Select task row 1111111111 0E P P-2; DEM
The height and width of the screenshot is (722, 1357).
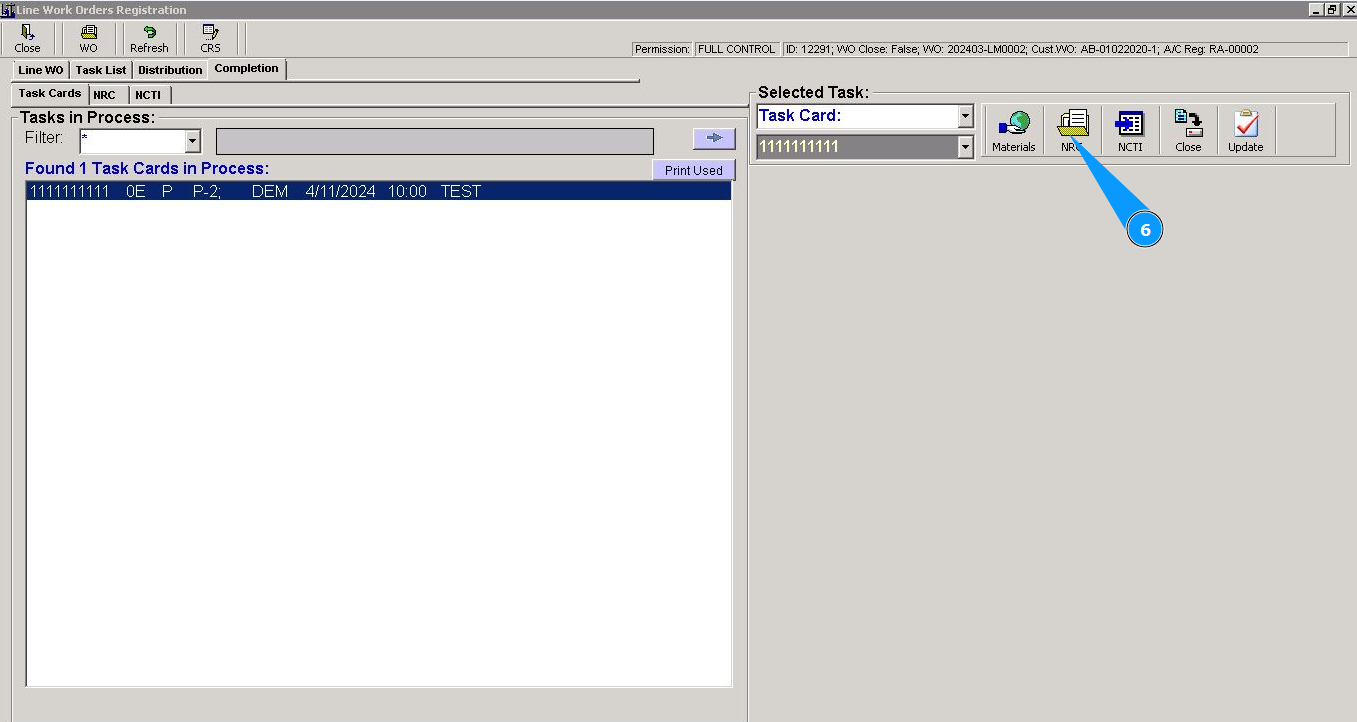[379, 191]
